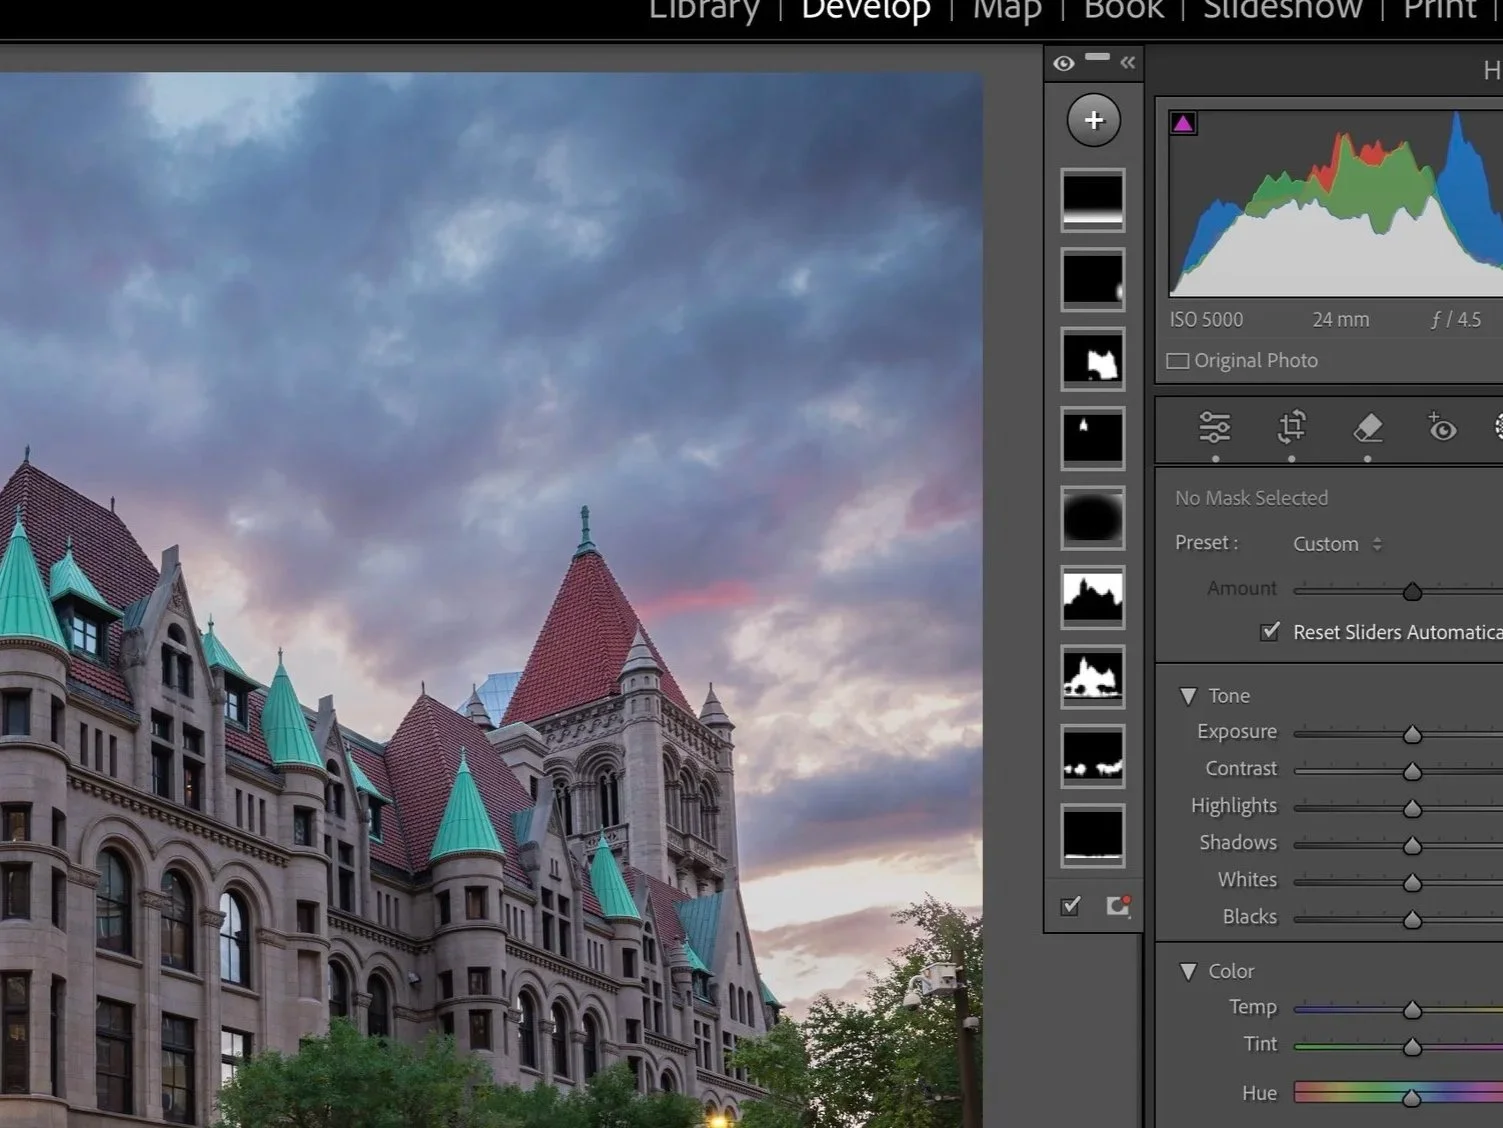The width and height of the screenshot is (1503, 1128).
Task: Click the Exposure slider handle
Action: point(1412,734)
